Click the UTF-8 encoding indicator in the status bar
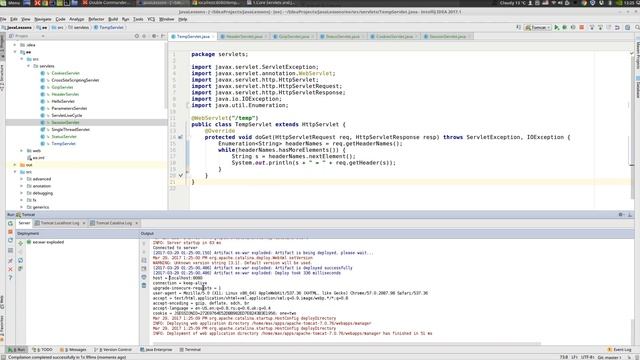This screenshot has width=640, height=360. click(x=587, y=357)
